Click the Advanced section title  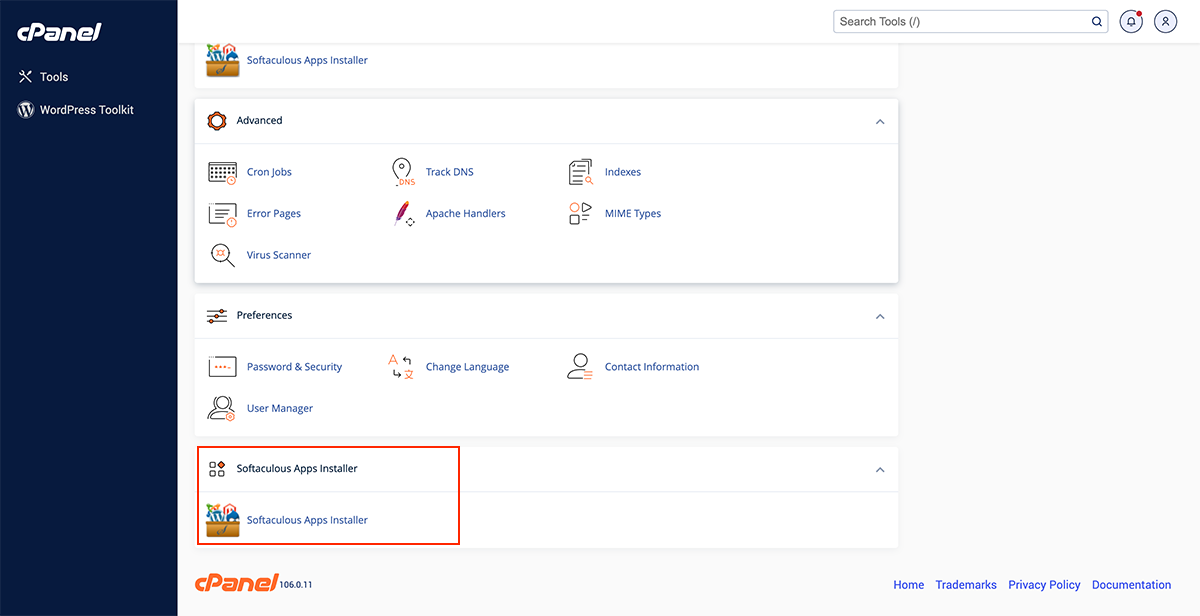tap(260, 121)
